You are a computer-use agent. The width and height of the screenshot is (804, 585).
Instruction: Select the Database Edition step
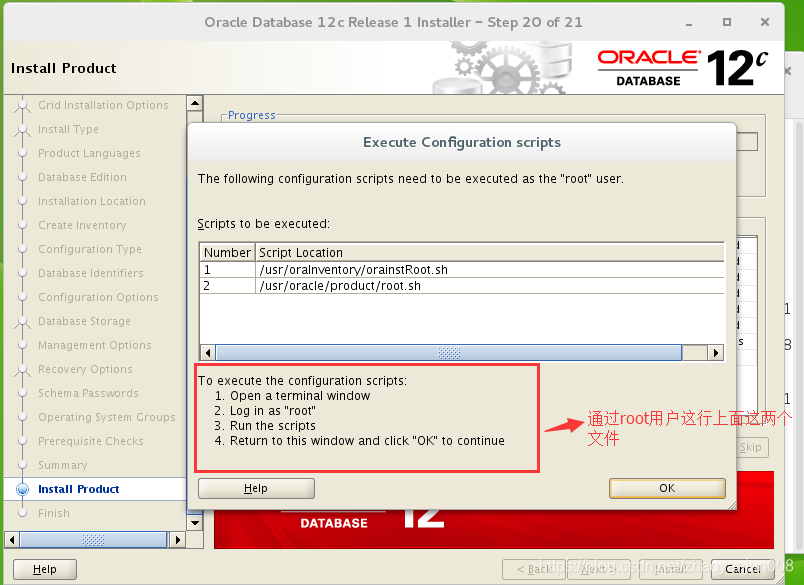[x=82, y=177]
